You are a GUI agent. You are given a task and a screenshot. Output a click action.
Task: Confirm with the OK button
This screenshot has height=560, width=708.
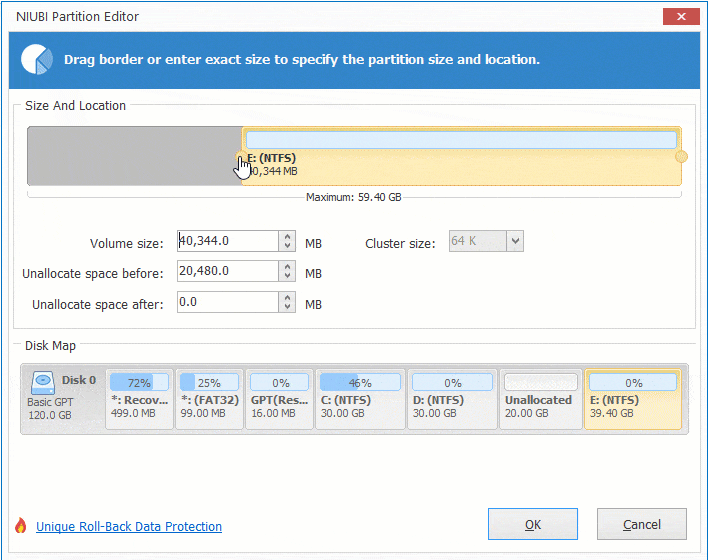(x=533, y=524)
